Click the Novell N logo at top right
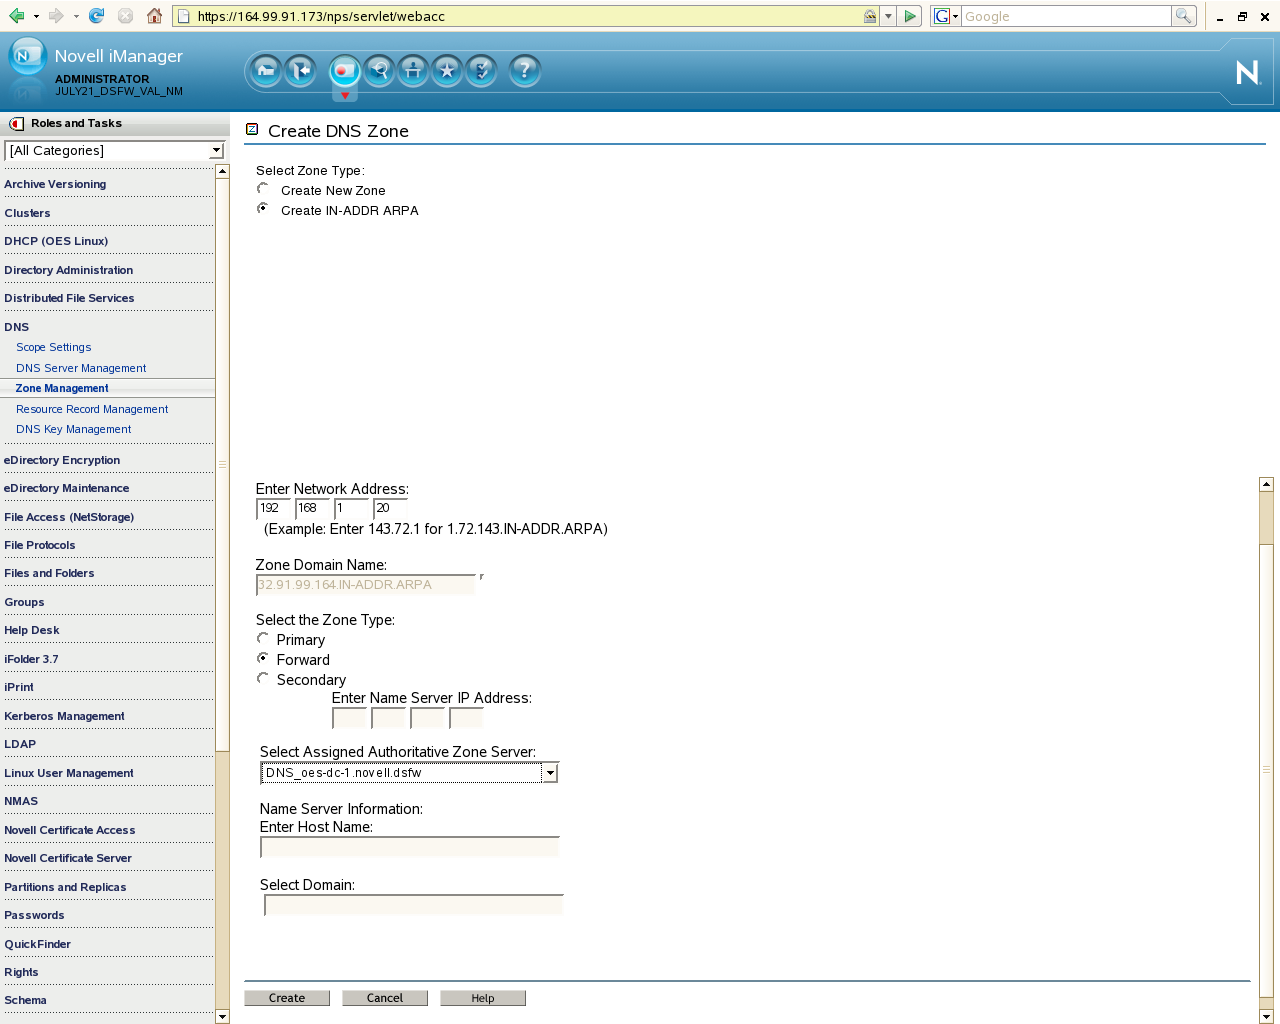Viewport: 1280px width, 1024px height. tap(1248, 72)
